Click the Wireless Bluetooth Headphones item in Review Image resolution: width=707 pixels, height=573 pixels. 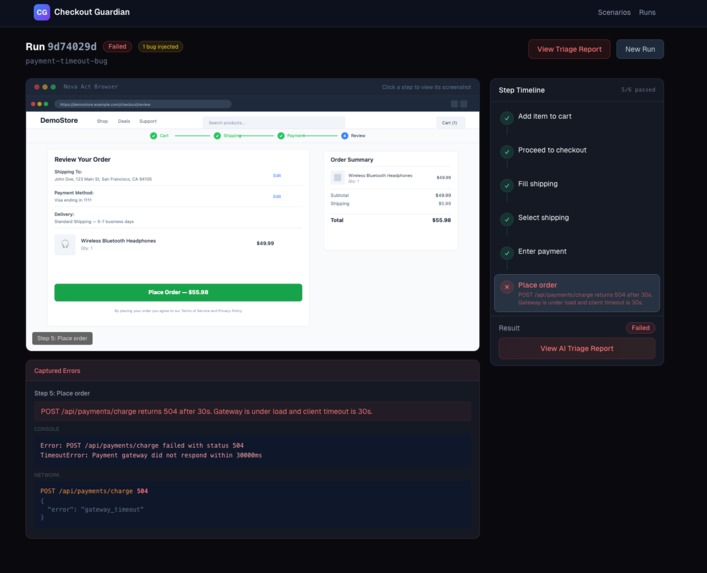point(118,241)
